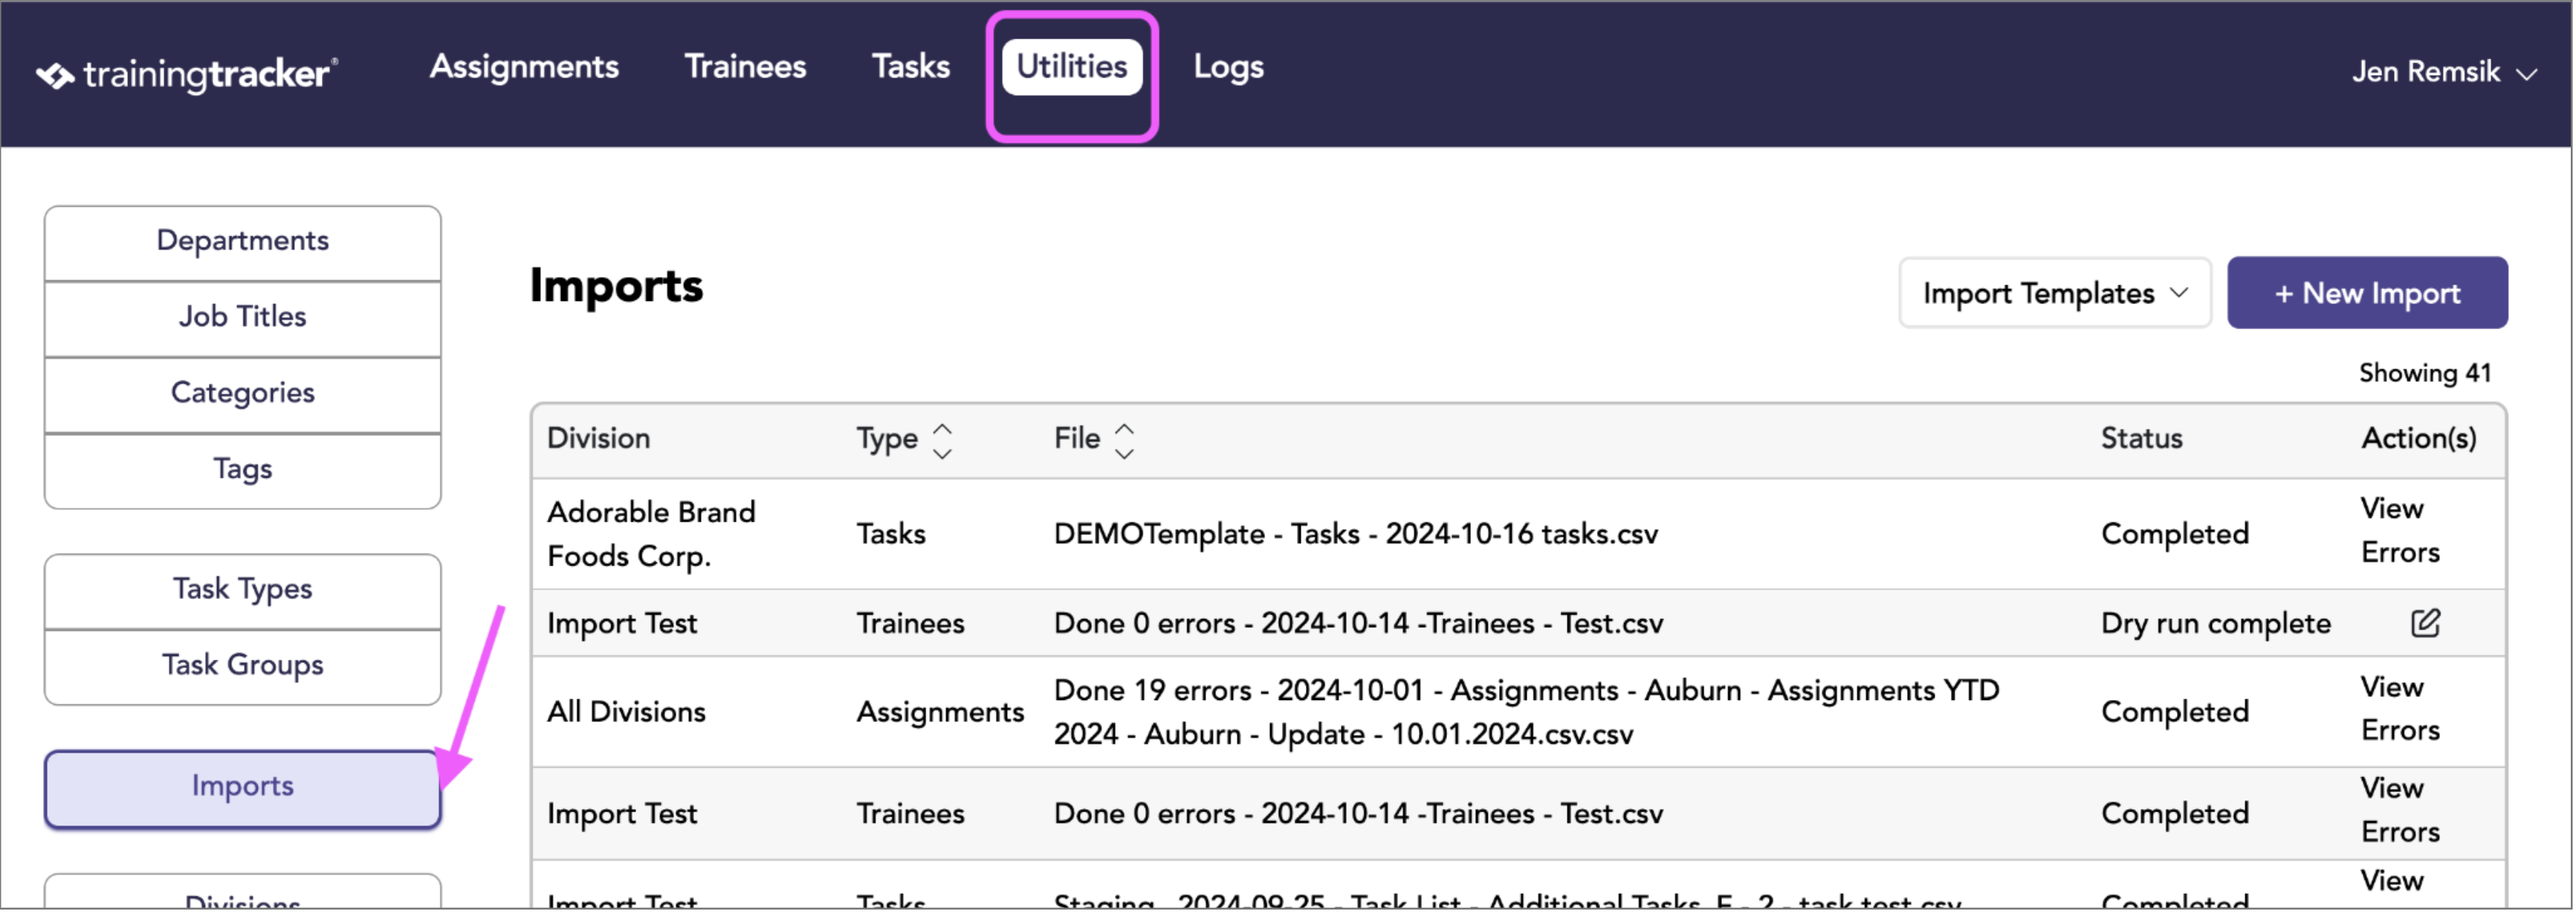
Task: Open Tags in the sidebar
Action: [x=242, y=470]
